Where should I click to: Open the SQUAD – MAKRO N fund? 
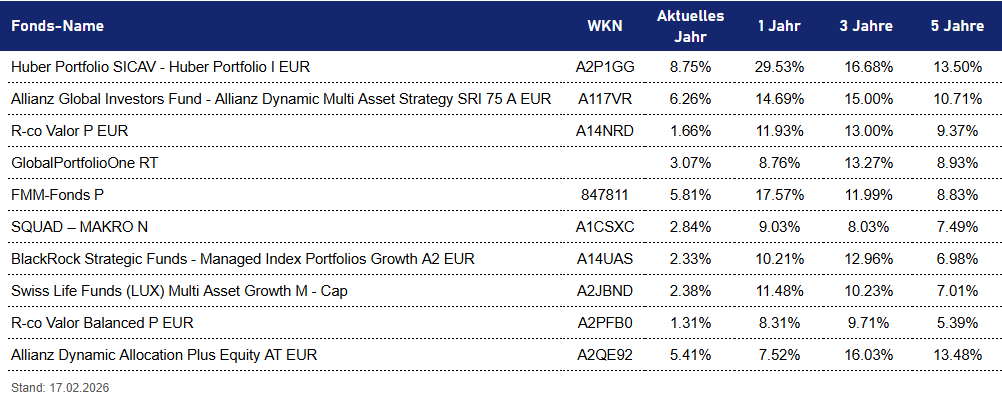79,227
